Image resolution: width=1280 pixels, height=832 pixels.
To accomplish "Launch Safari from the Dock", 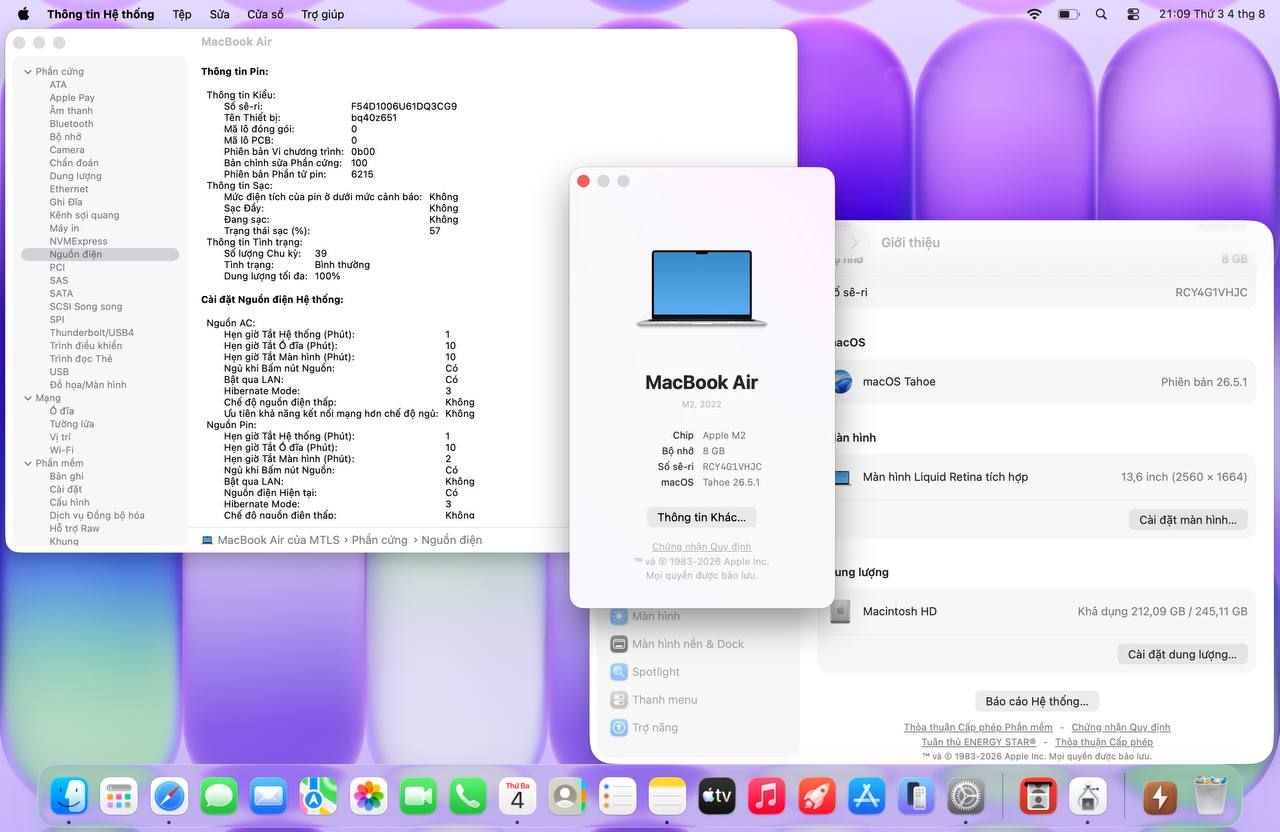I will tap(169, 796).
